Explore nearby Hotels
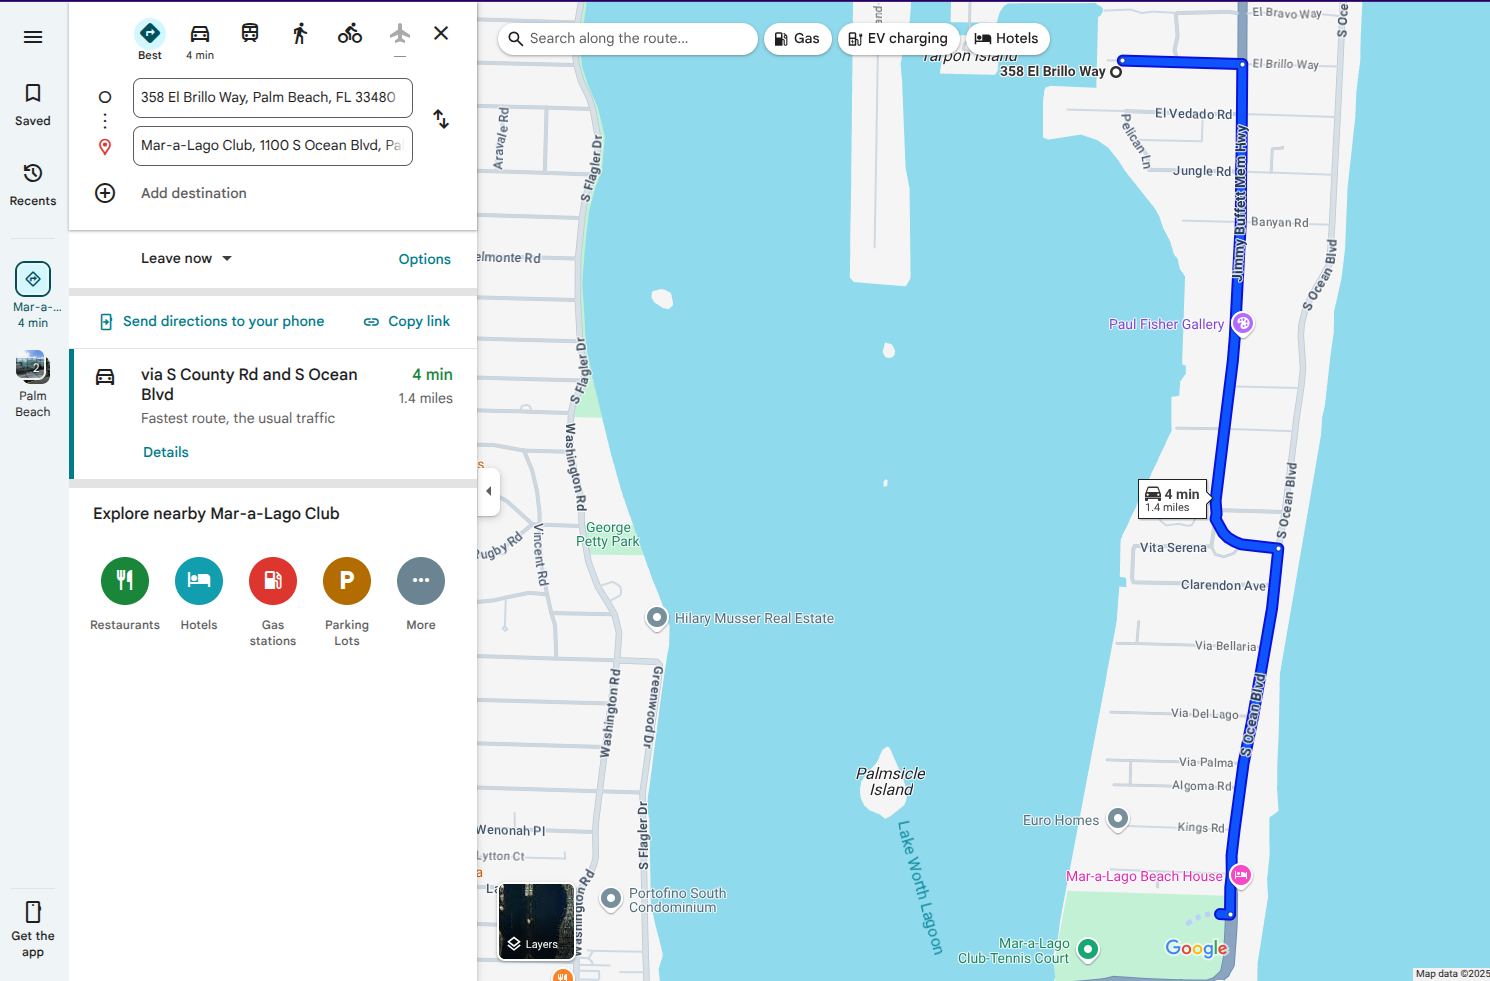Viewport: 1490px width, 981px height. click(x=199, y=595)
